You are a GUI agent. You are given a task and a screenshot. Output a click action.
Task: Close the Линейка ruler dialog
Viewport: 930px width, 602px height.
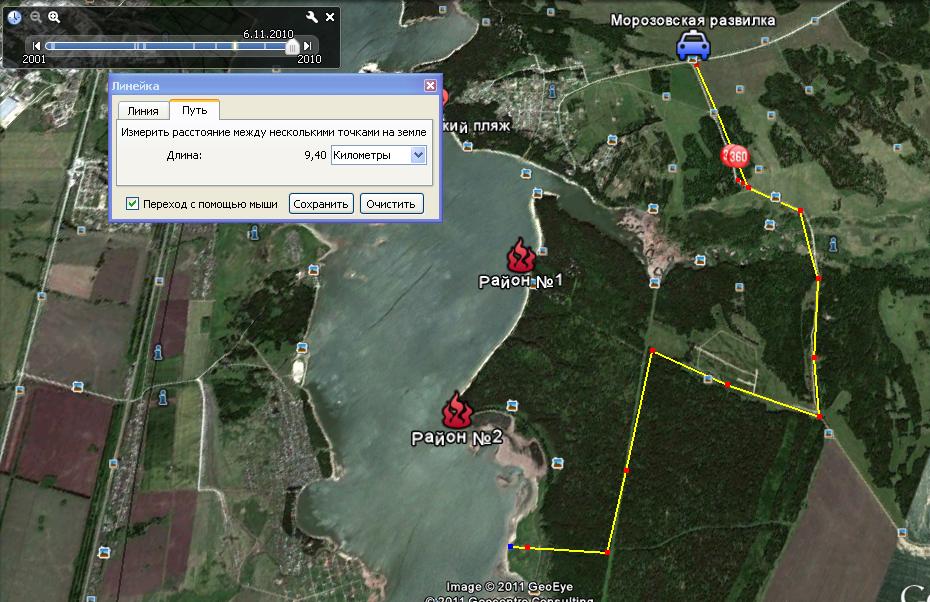[x=430, y=86]
